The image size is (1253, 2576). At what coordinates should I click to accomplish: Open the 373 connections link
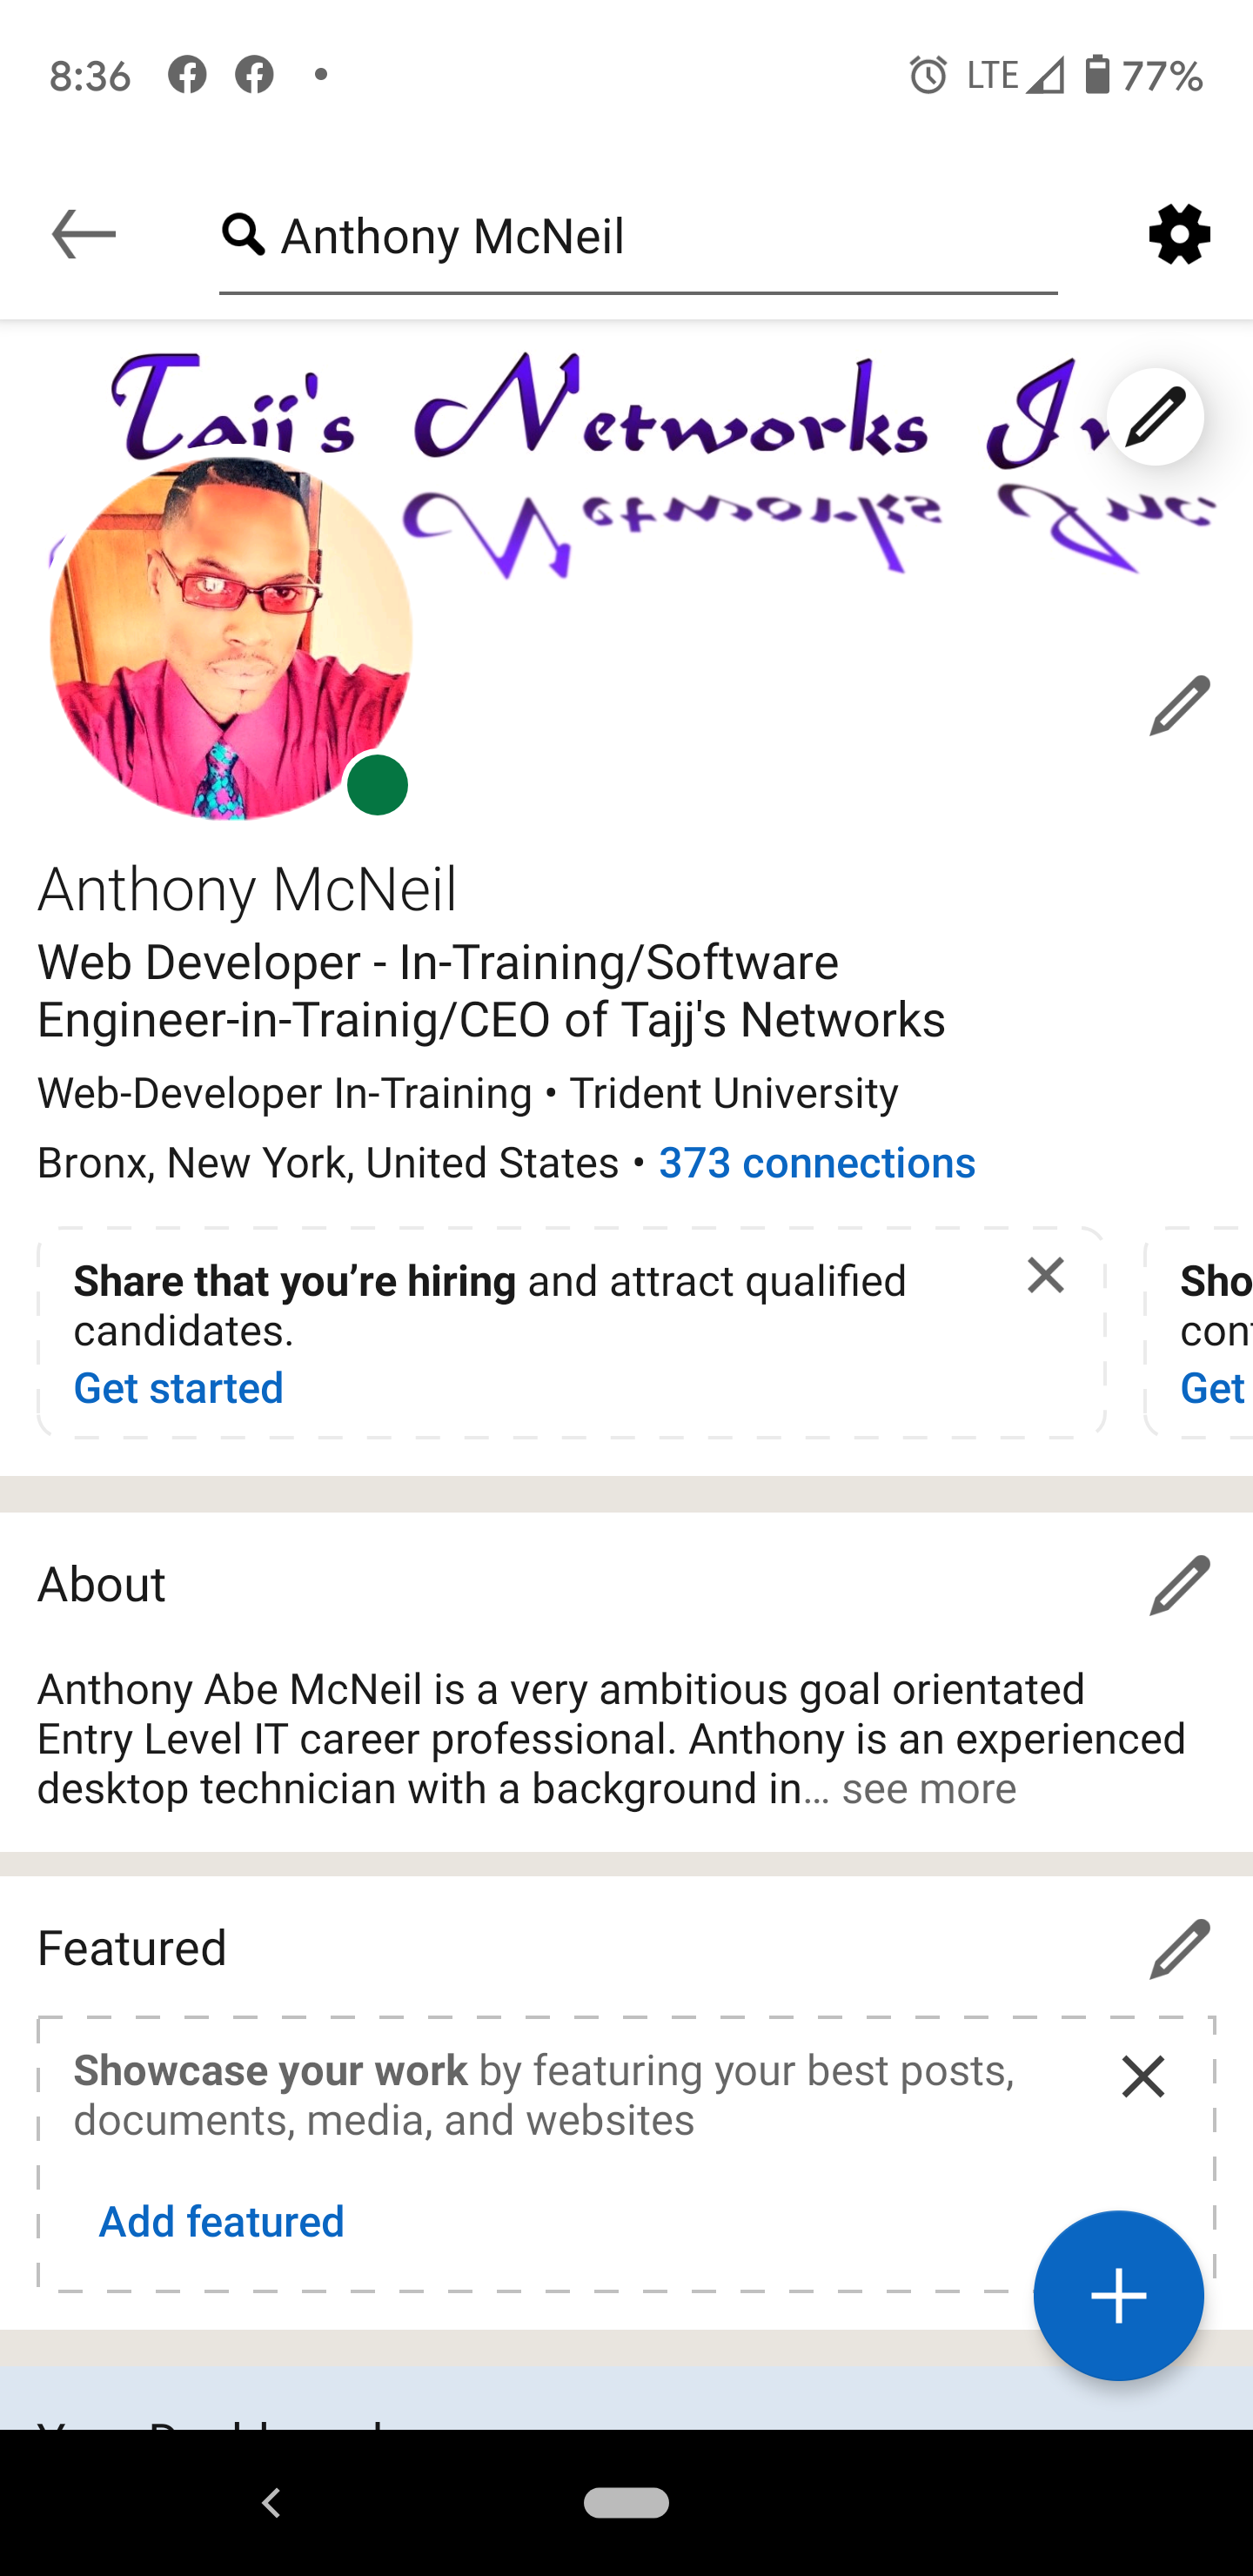pyautogui.click(x=817, y=1163)
